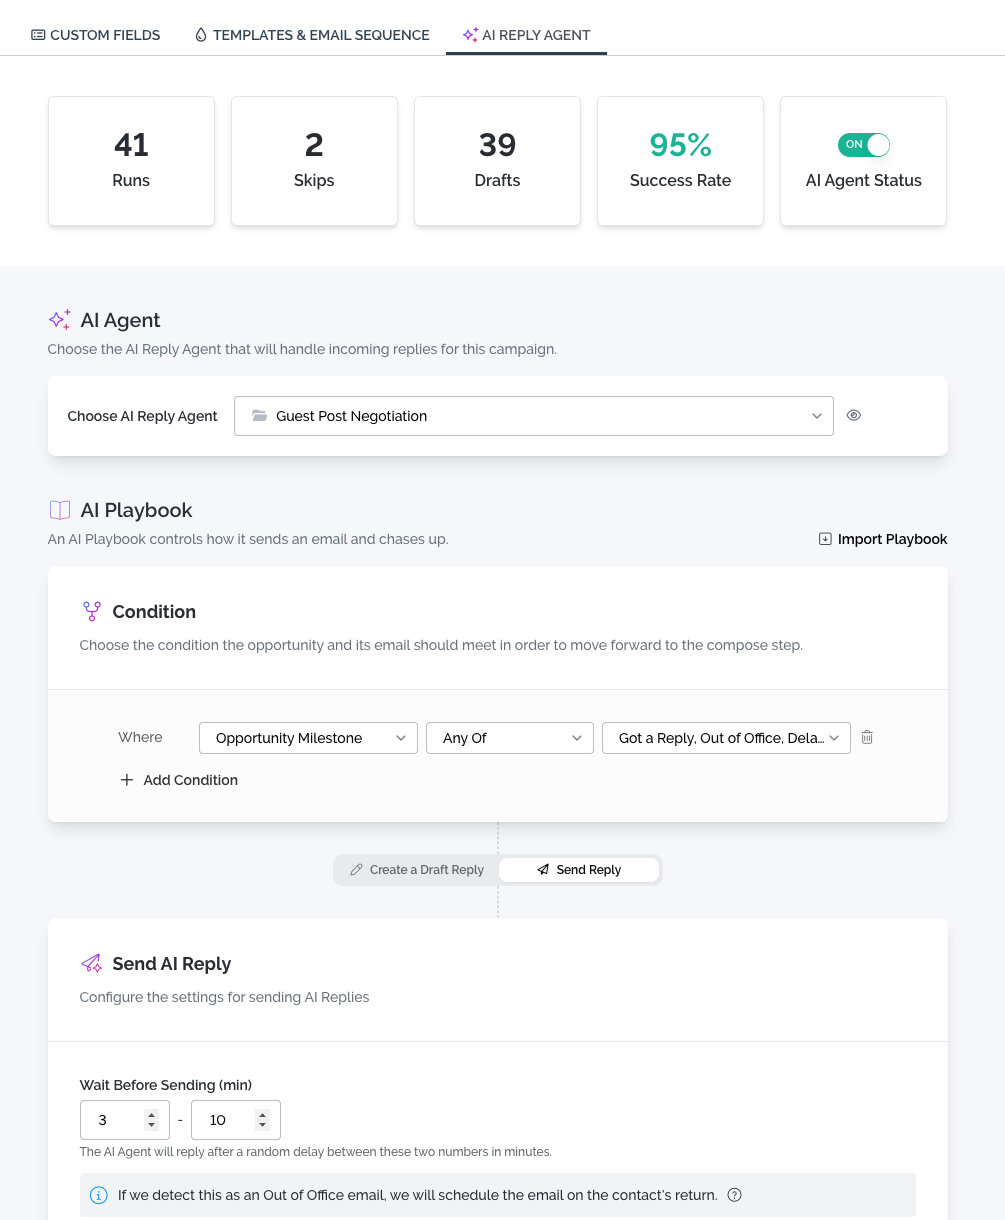Click the Send AI Reply heading text
Image resolution: width=1005 pixels, height=1220 pixels.
coord(172,964)
